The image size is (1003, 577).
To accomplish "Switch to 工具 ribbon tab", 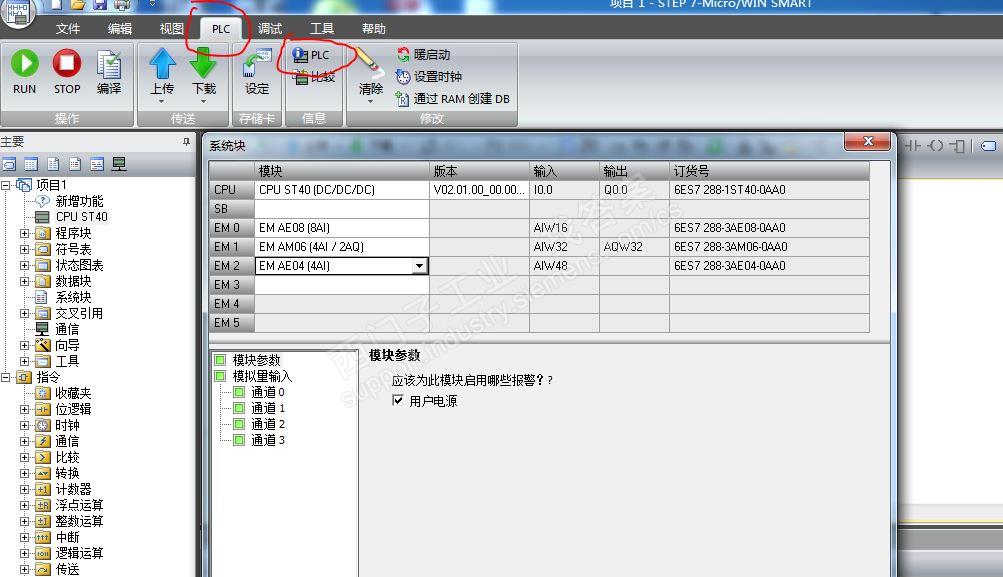I will (322, 29).
